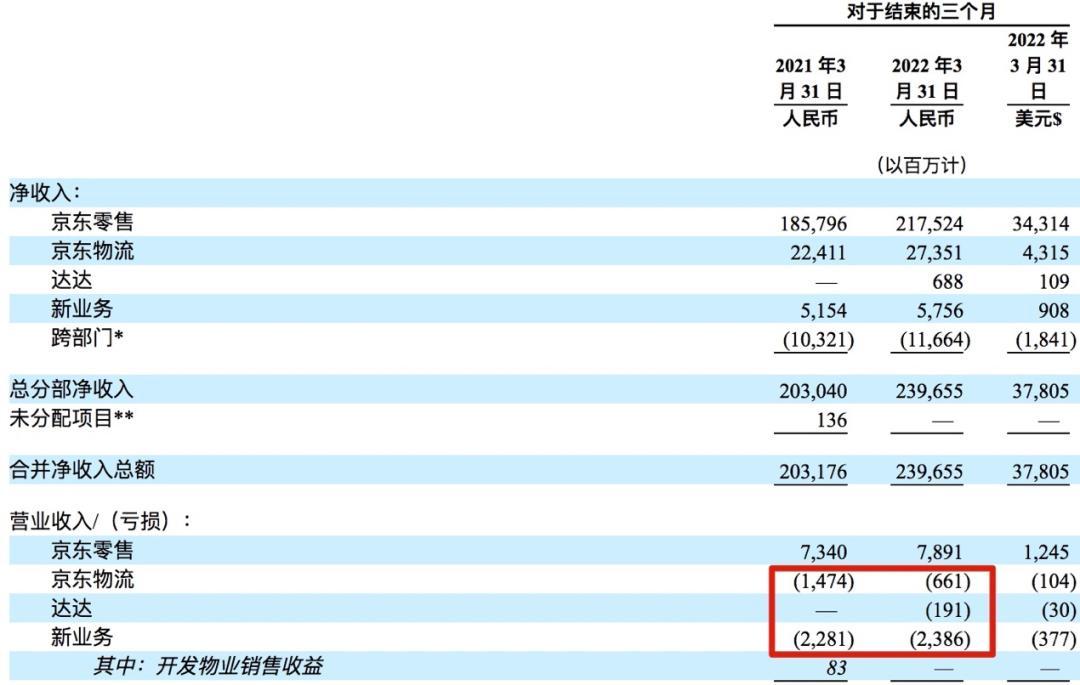Viewport: 1080px width, 685px height.
Task: Click the 营业收入/（亏损）: section heading
Action: point(101,521)
